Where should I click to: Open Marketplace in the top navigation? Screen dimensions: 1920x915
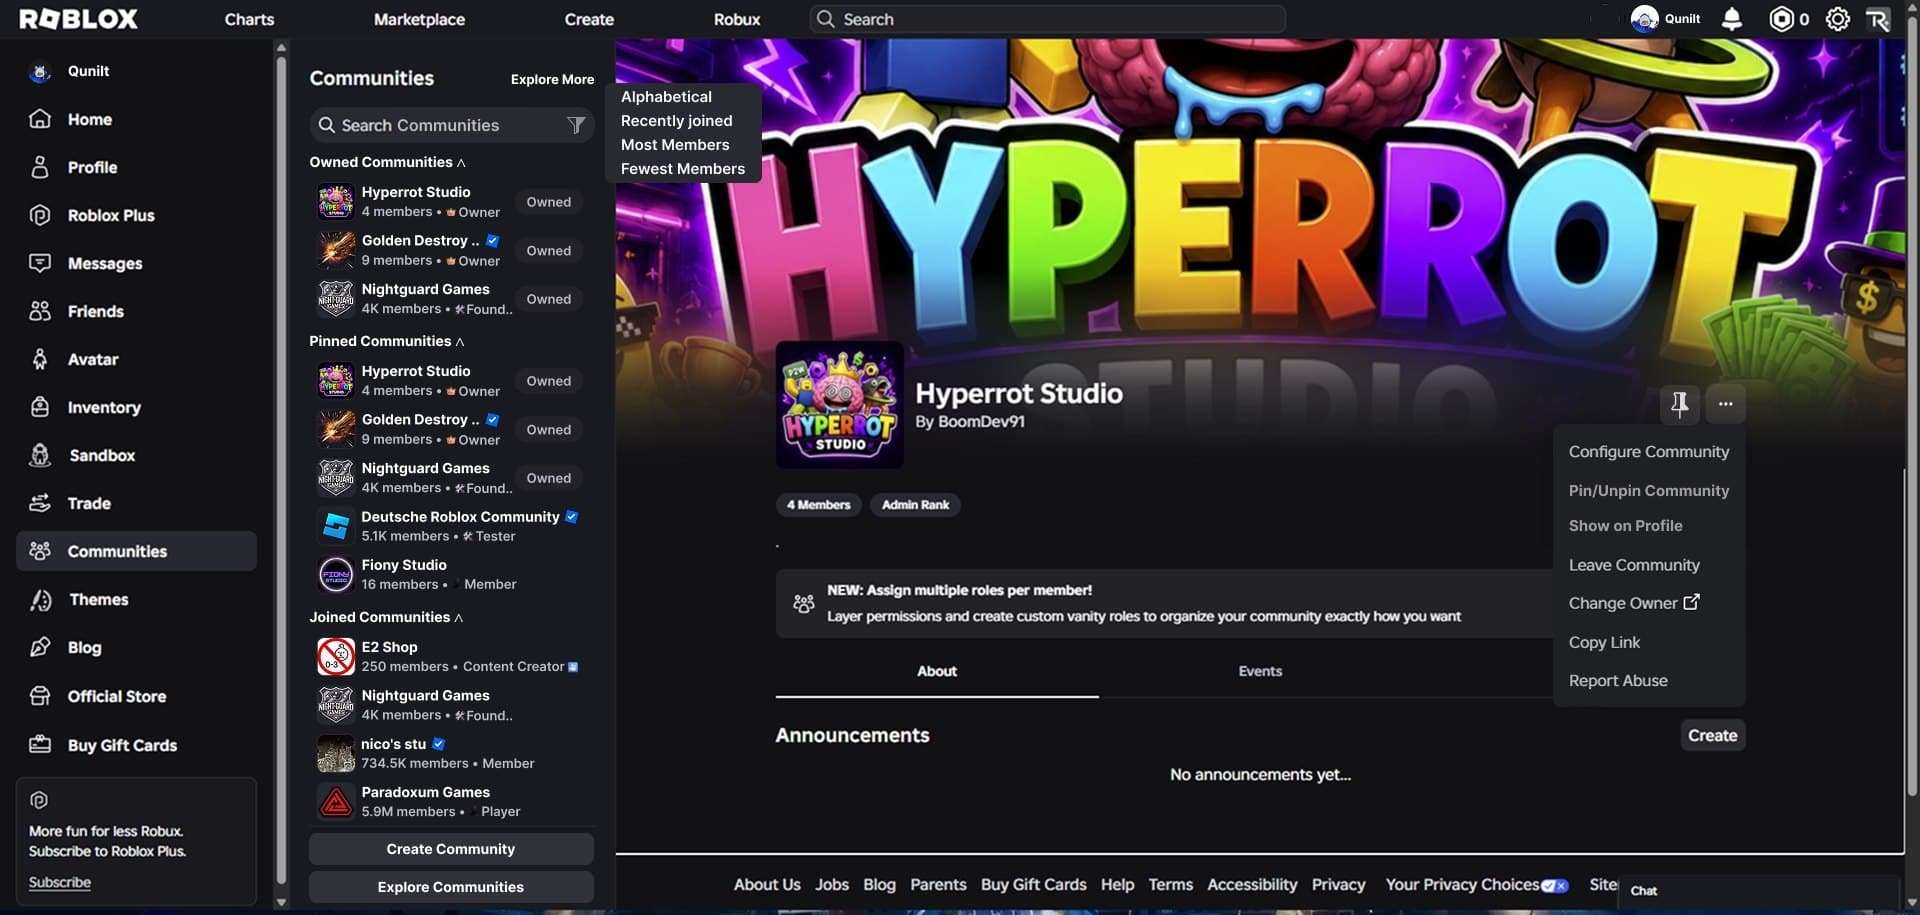tap(419, 19)
